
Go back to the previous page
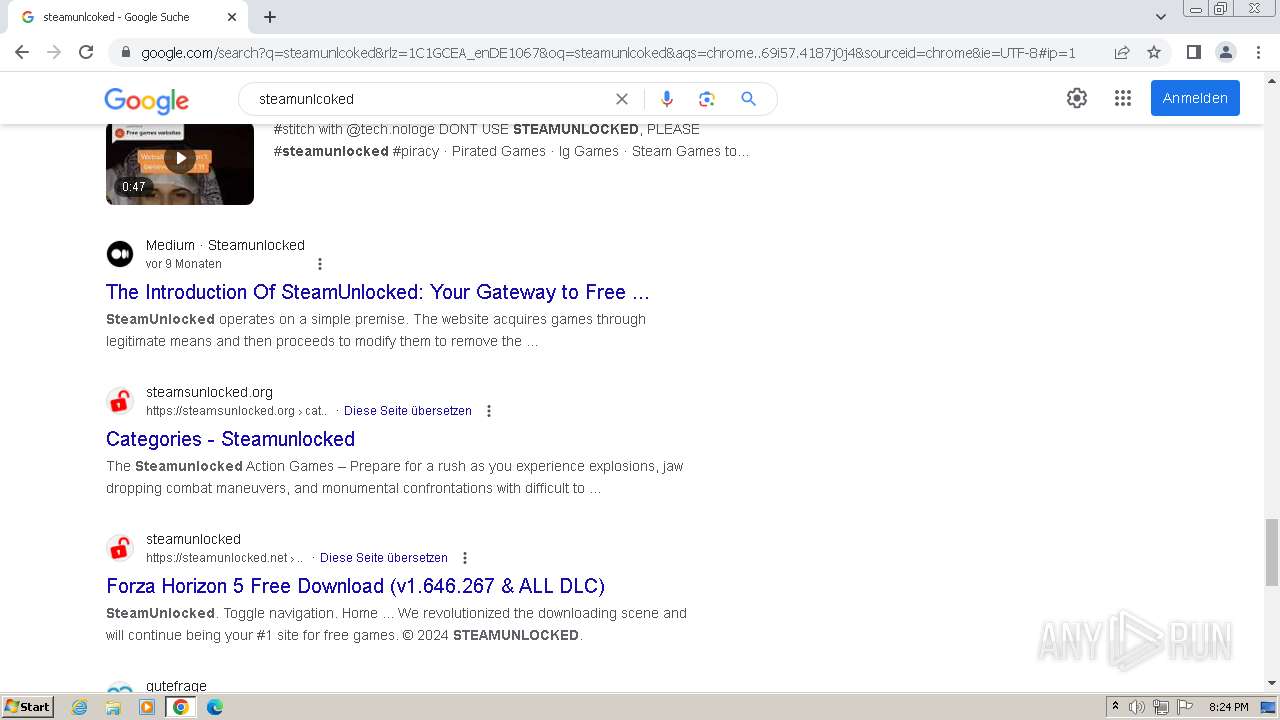coord(22,52)
